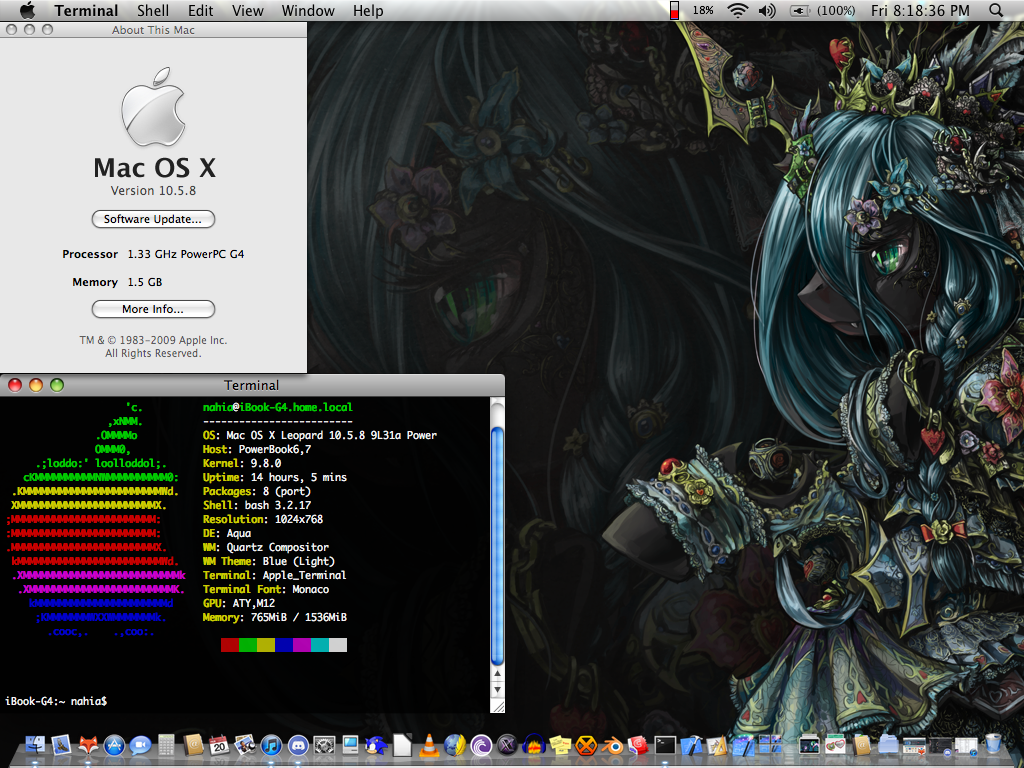Open Audacity headphones icon in Dock
The width and height of the screenshot is (1024, 768).
pos(534,745)
